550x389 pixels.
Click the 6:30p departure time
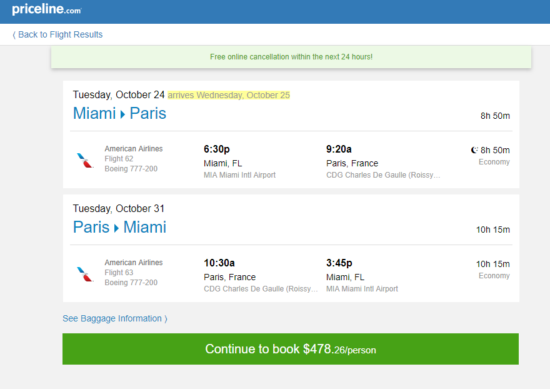217,149
